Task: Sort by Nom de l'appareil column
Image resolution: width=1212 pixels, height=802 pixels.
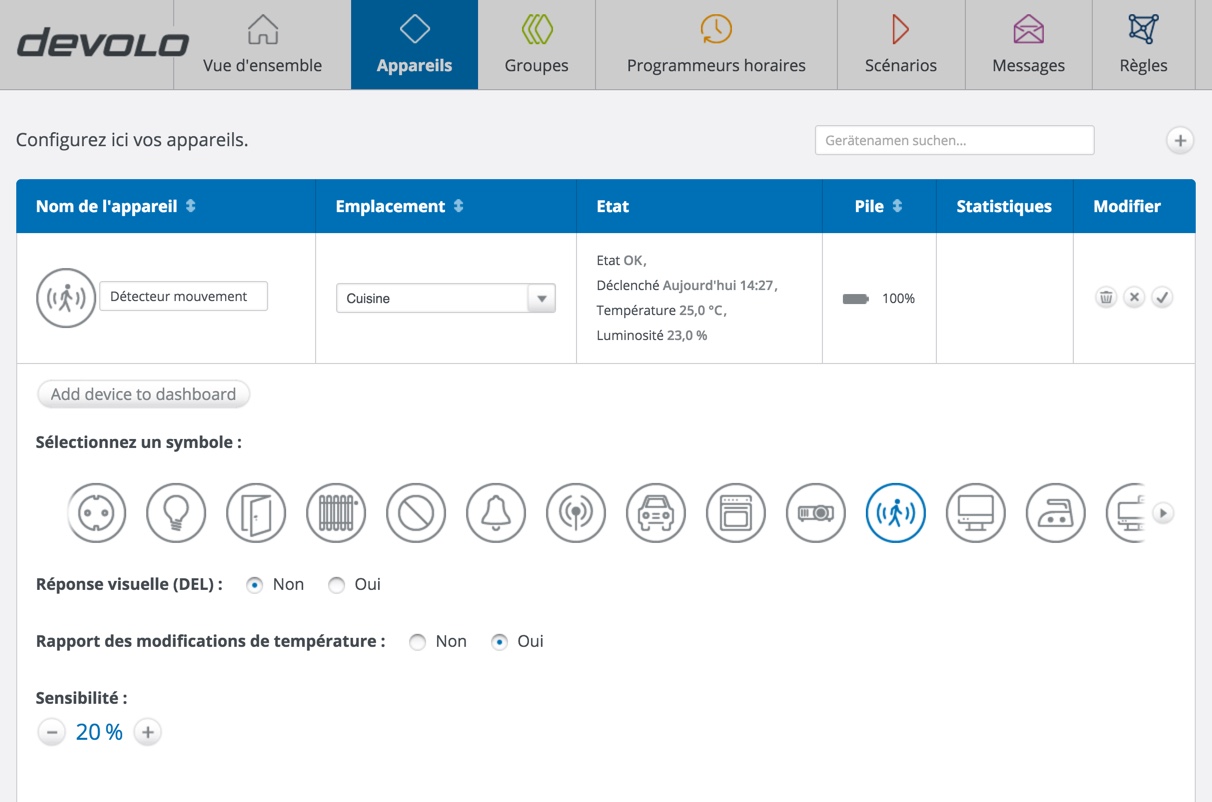Action: point(116,206)
